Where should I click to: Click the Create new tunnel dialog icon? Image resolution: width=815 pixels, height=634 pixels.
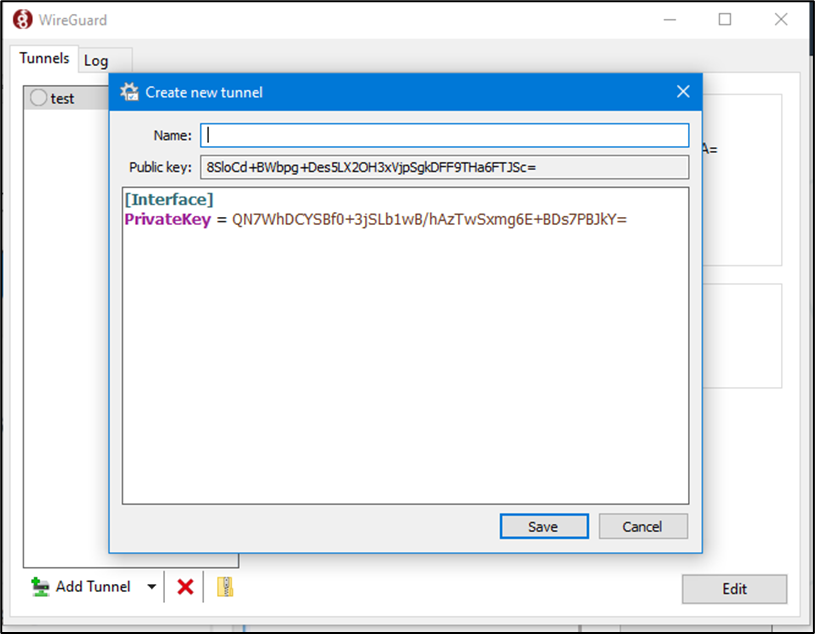click(x=129, y=92)
